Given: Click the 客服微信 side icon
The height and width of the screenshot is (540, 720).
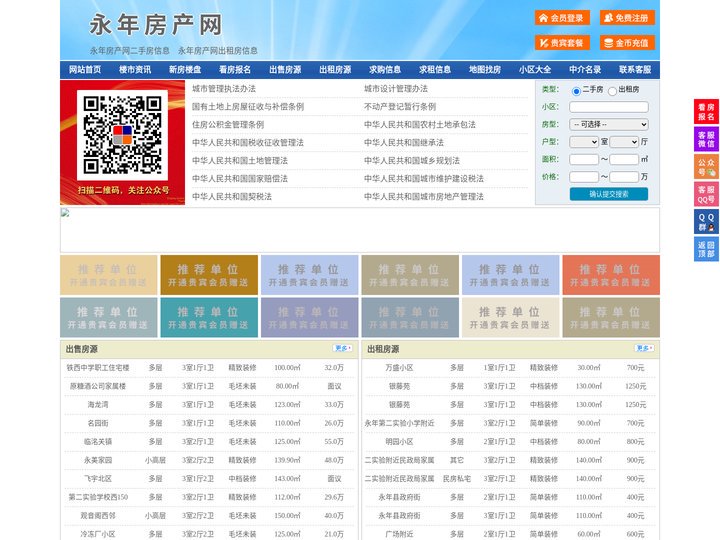Looking at the screenshot, I should click(x=706, y=139).
